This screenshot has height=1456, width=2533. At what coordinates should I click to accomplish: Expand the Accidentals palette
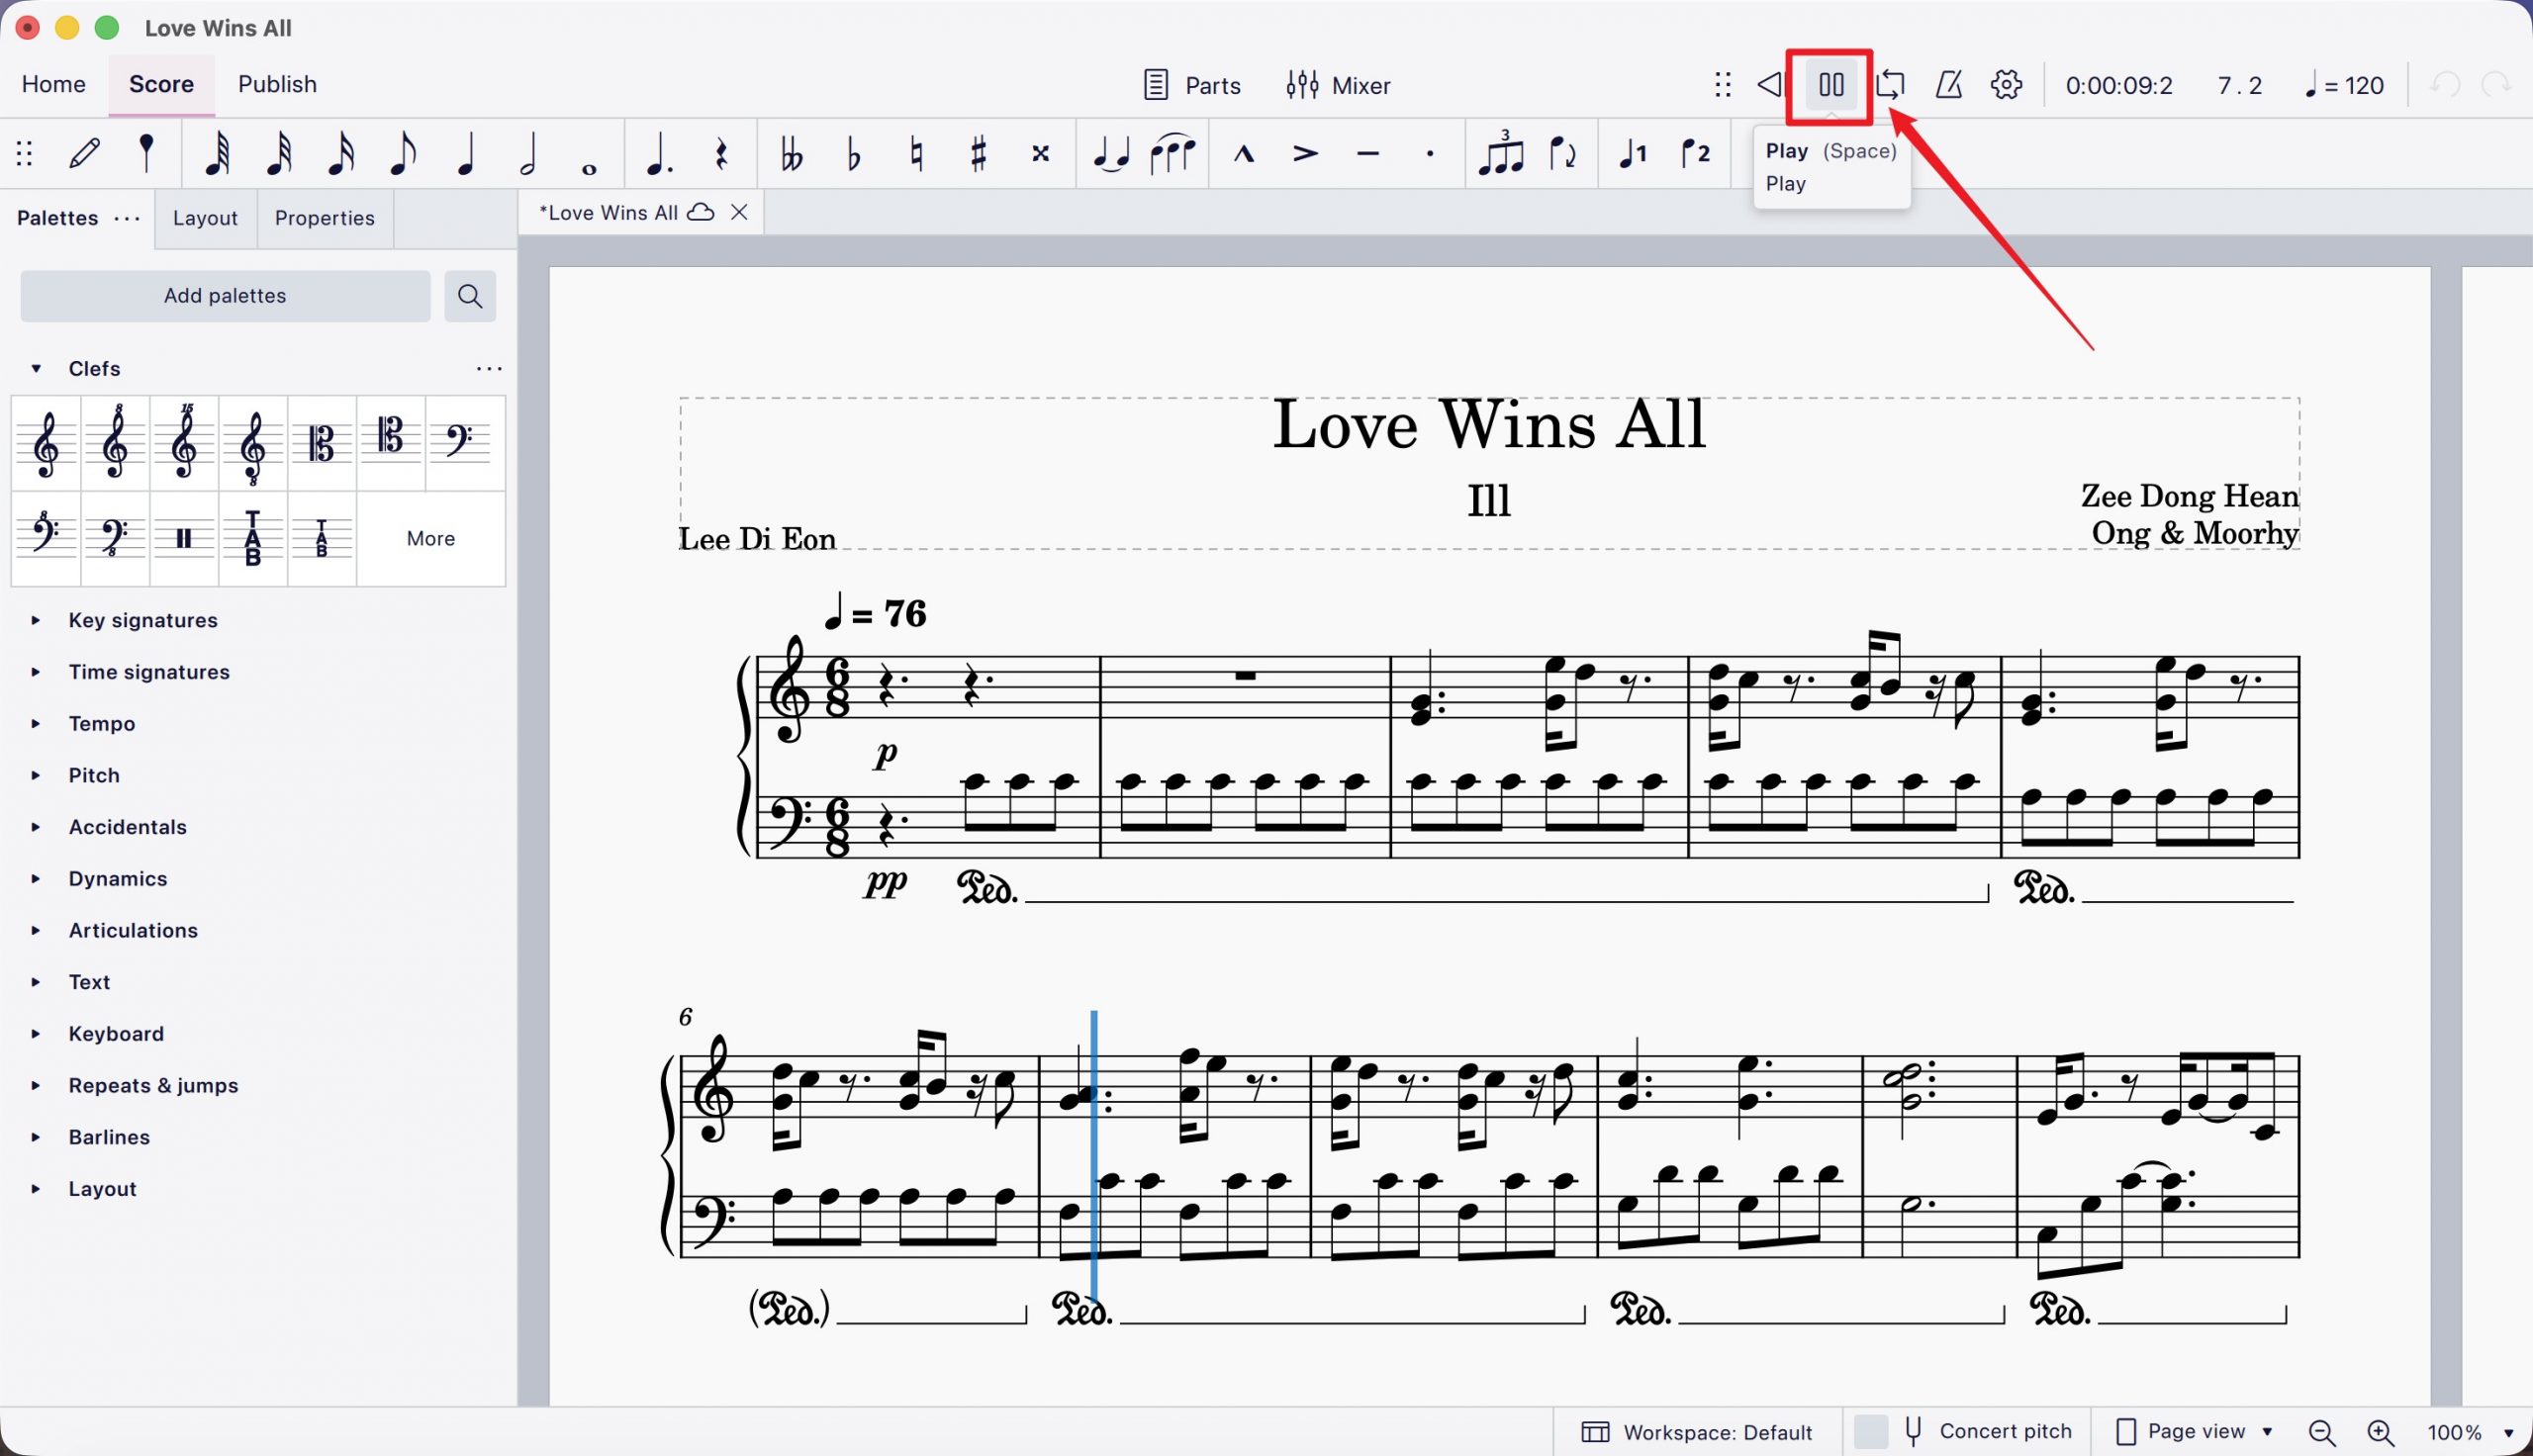click(36, 827)
